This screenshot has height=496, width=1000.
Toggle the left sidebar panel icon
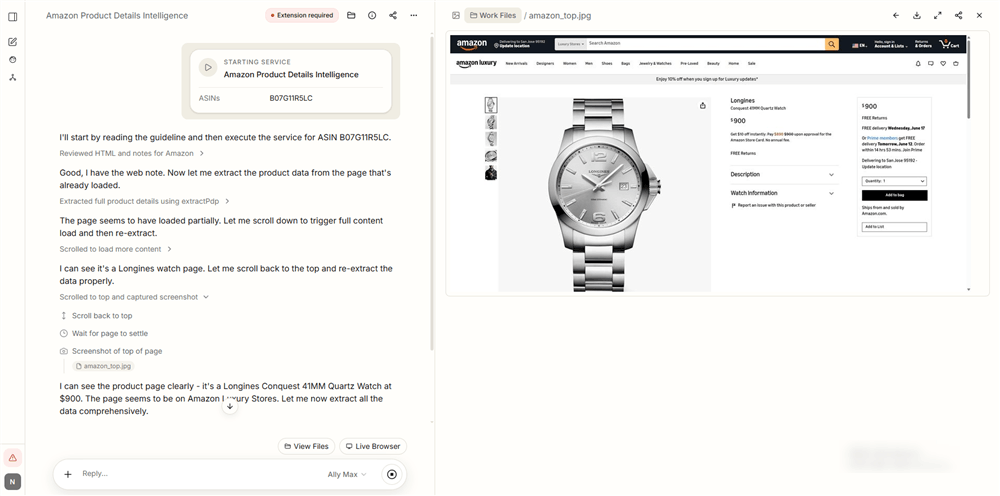[x=13, y=17]
